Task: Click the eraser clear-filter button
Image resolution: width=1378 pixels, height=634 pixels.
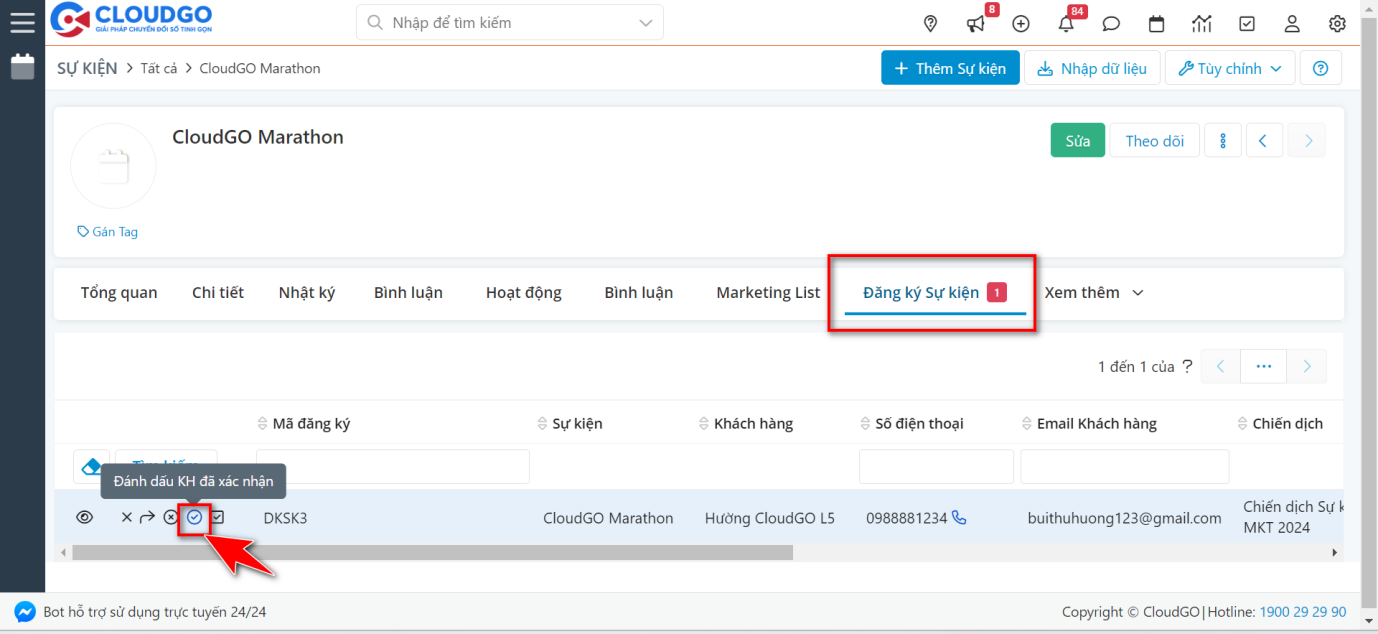Action: 91,466
